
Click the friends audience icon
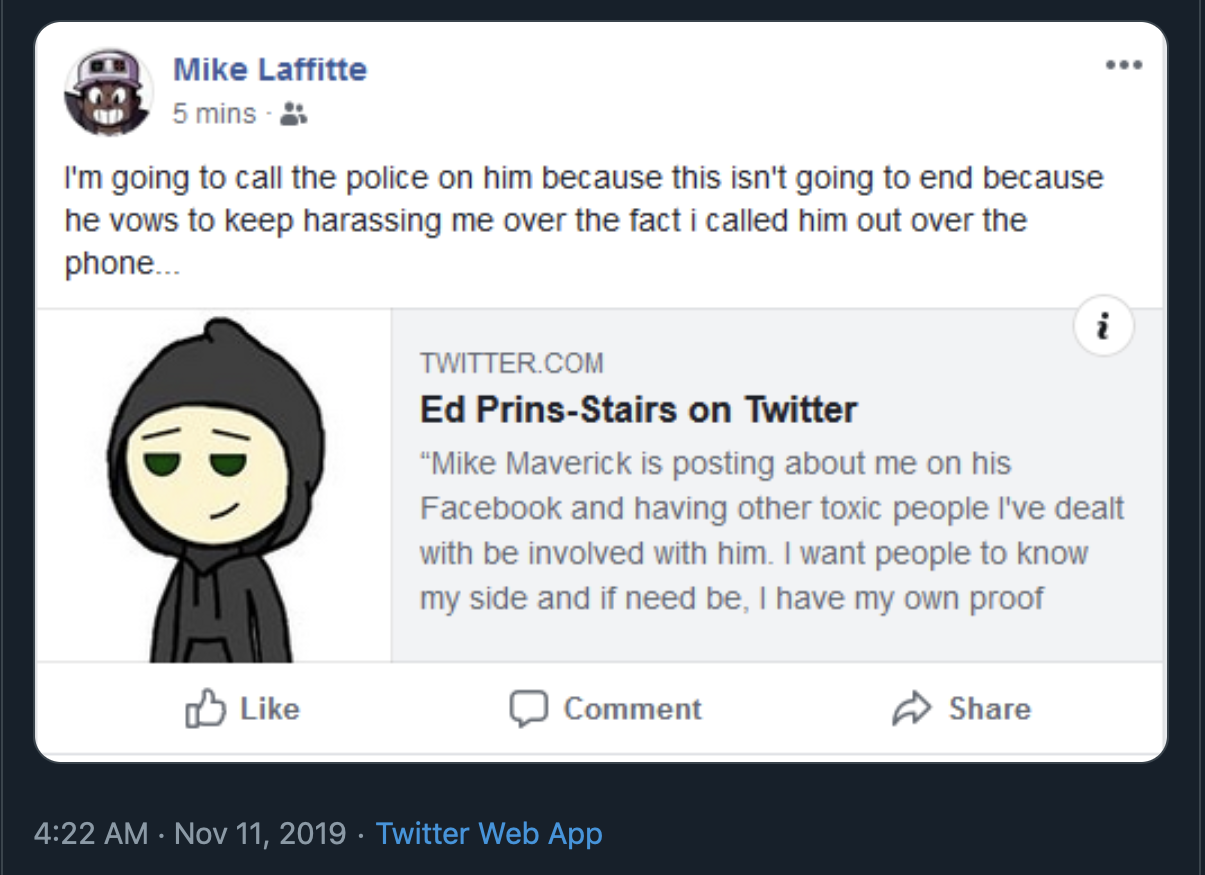293,114
